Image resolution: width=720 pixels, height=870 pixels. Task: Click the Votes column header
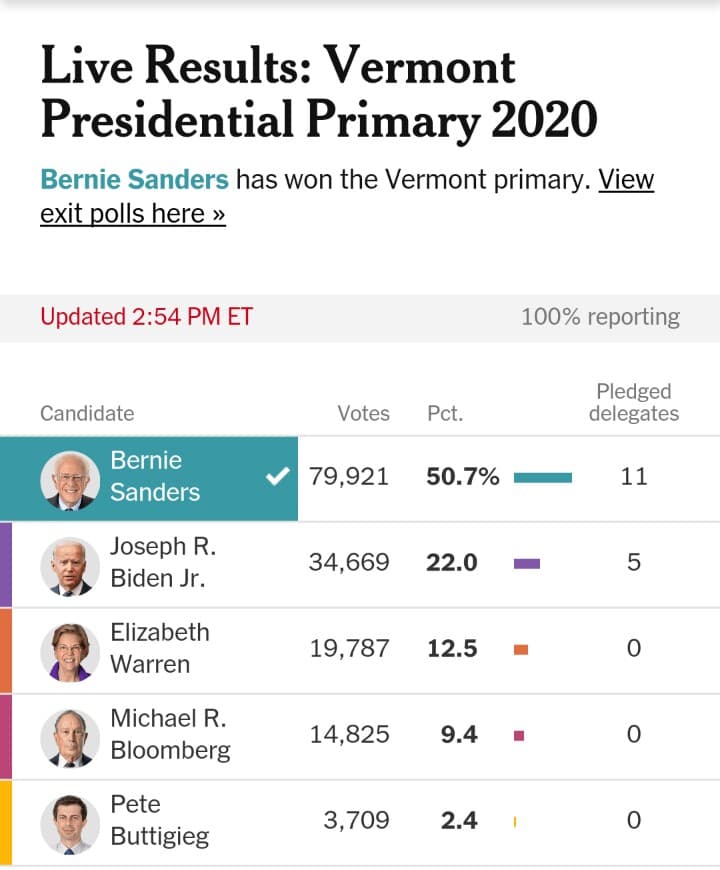363,413
